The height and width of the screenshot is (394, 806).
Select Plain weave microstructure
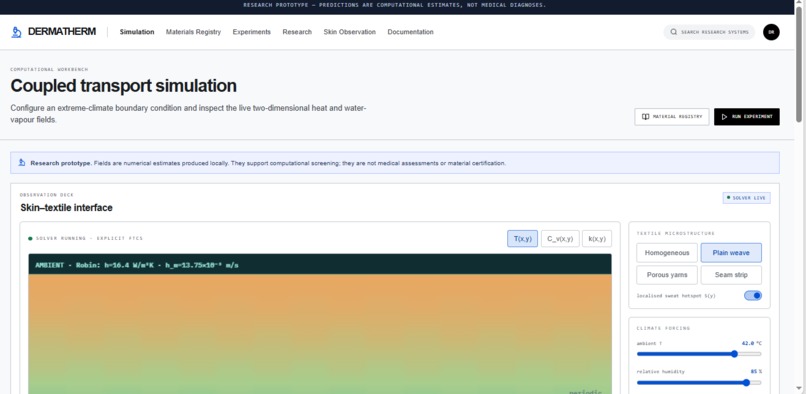click(x=731, y=253)
